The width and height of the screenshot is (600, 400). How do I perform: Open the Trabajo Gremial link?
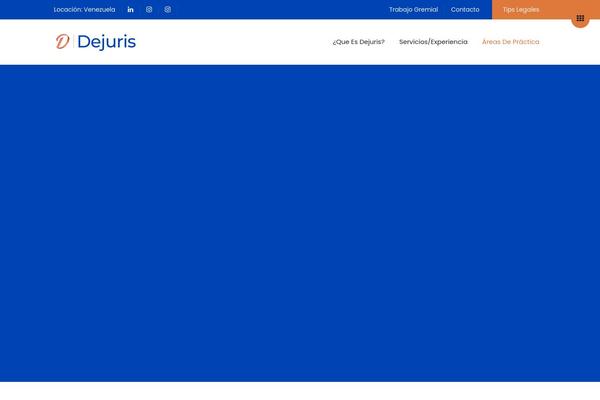413,10
